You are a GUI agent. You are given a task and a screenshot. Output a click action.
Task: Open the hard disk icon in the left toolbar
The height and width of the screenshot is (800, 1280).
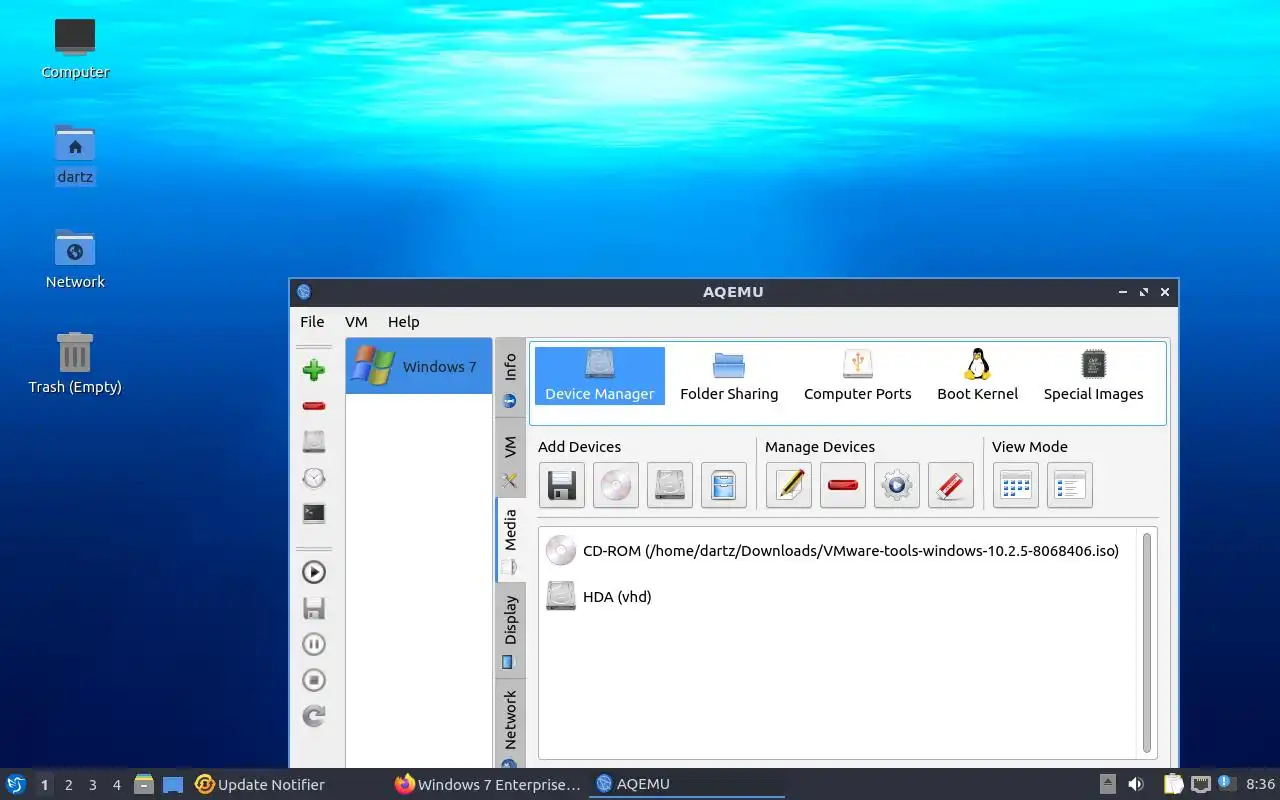point(314,442)
